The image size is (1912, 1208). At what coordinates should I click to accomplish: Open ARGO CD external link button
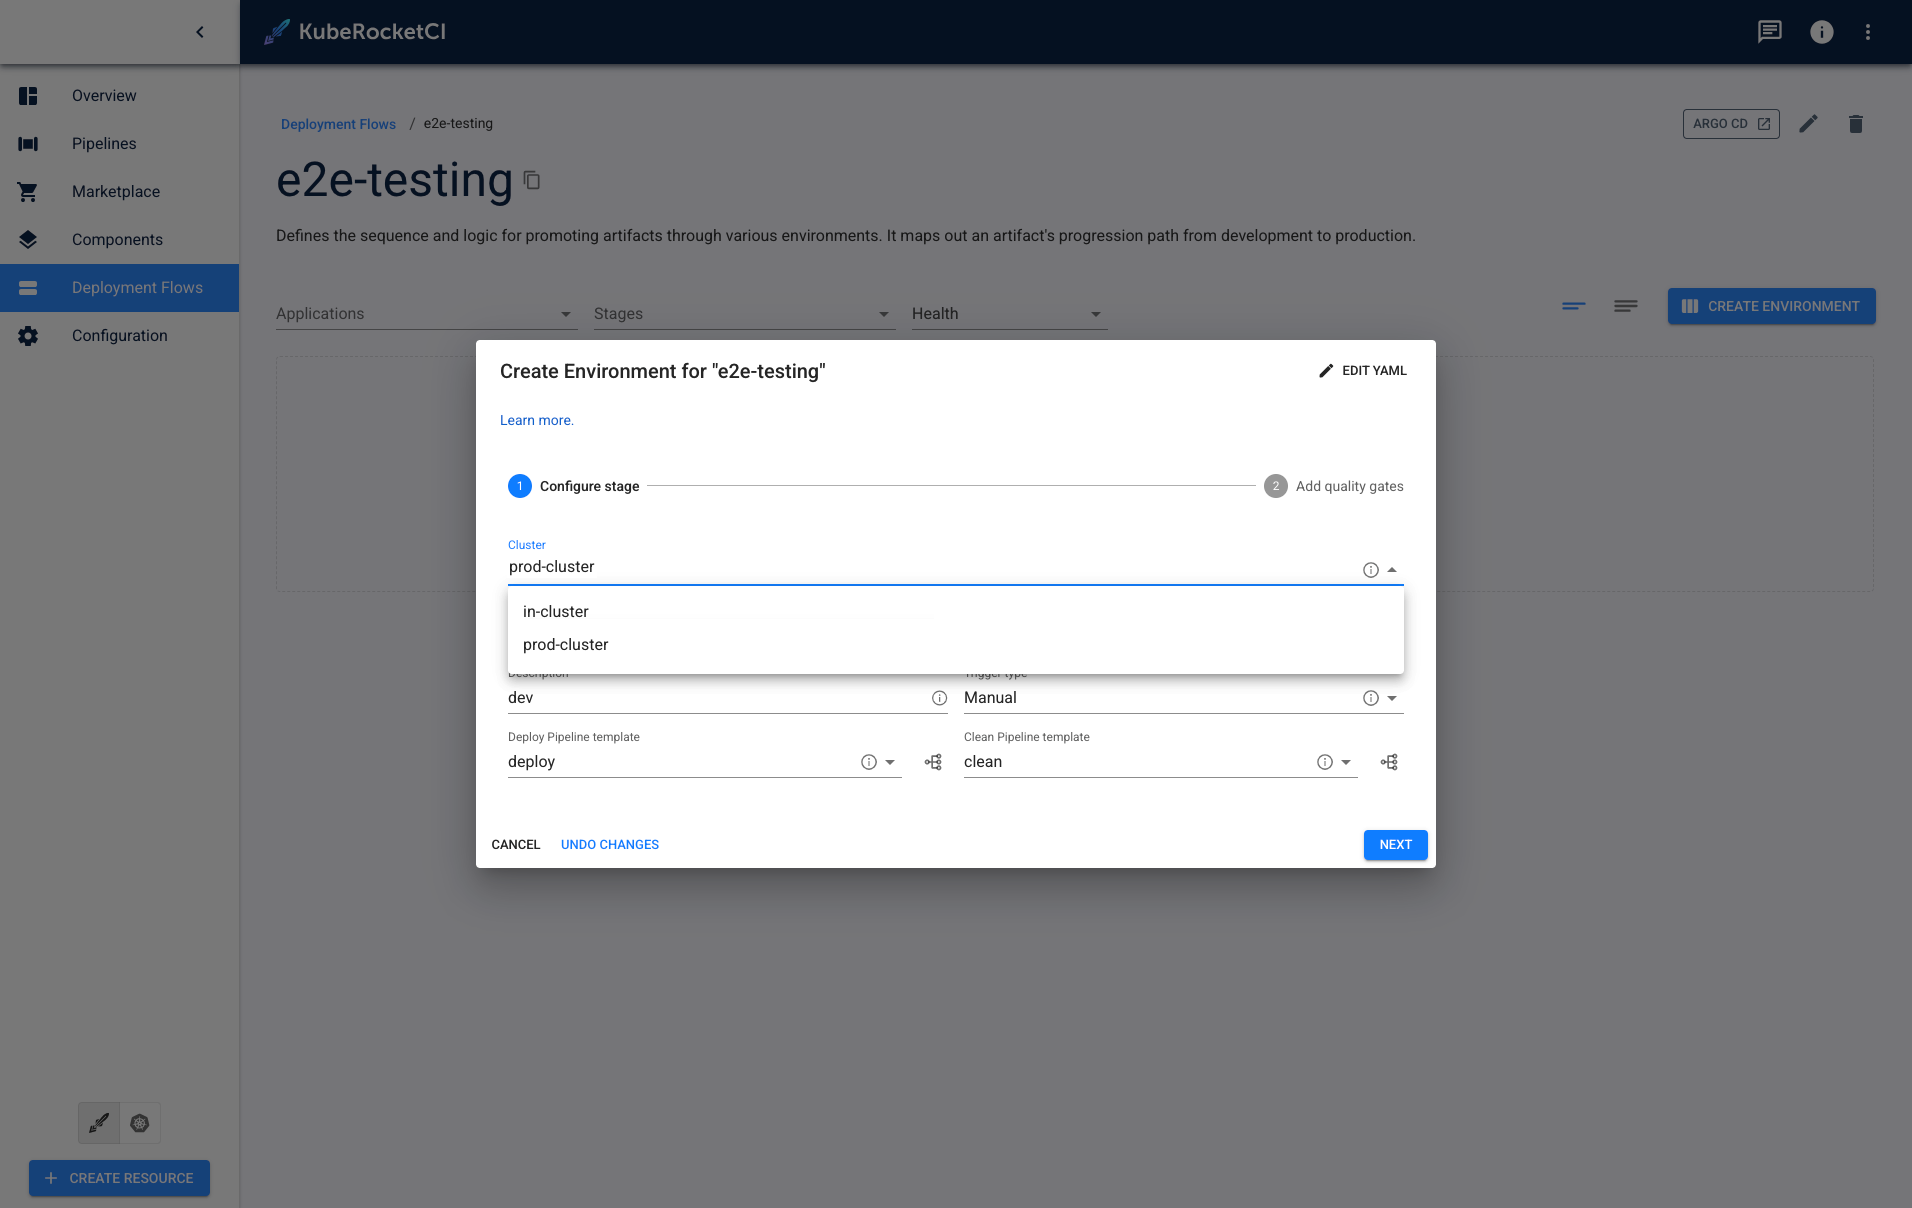click(x=1731, y=124)
